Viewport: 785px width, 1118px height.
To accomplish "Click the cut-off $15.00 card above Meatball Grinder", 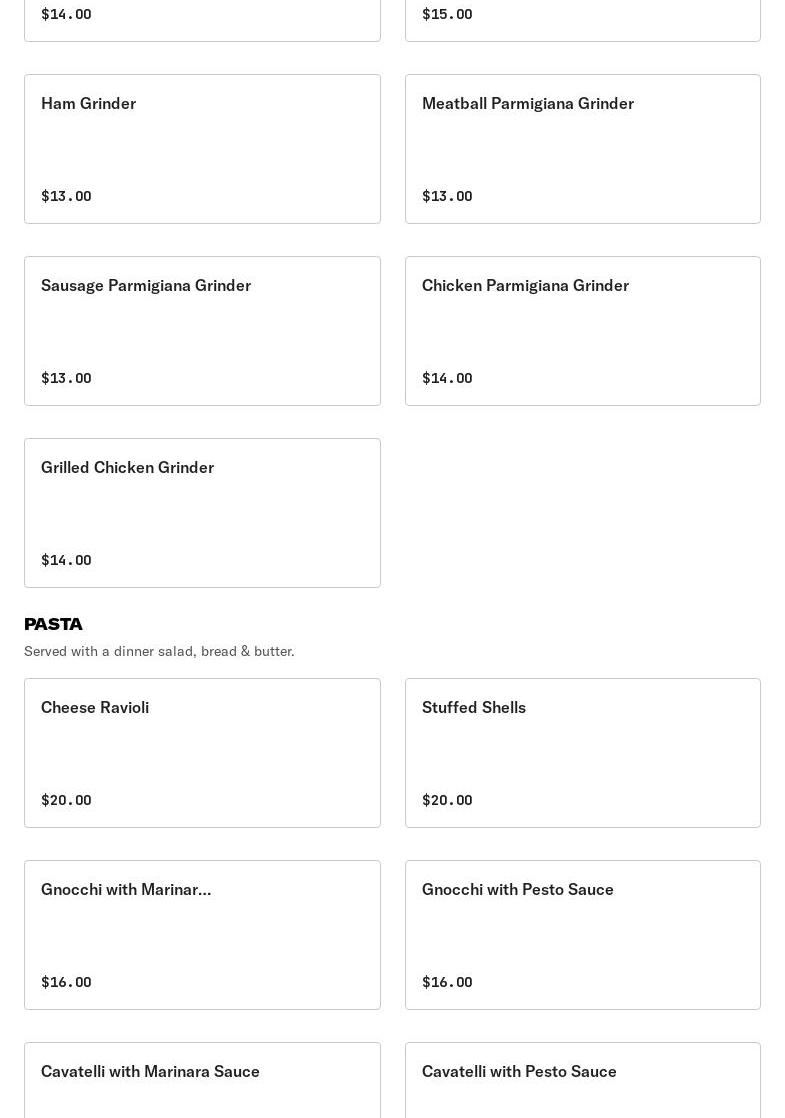I will click(582, 18).
